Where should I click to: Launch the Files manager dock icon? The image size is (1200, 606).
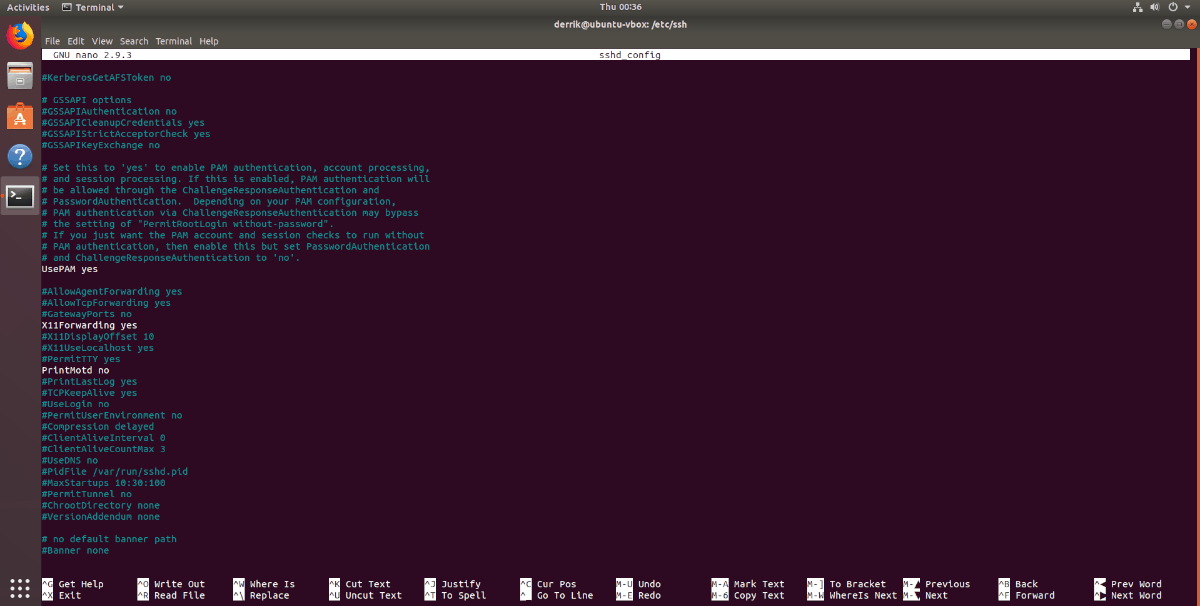coord(20,76)
